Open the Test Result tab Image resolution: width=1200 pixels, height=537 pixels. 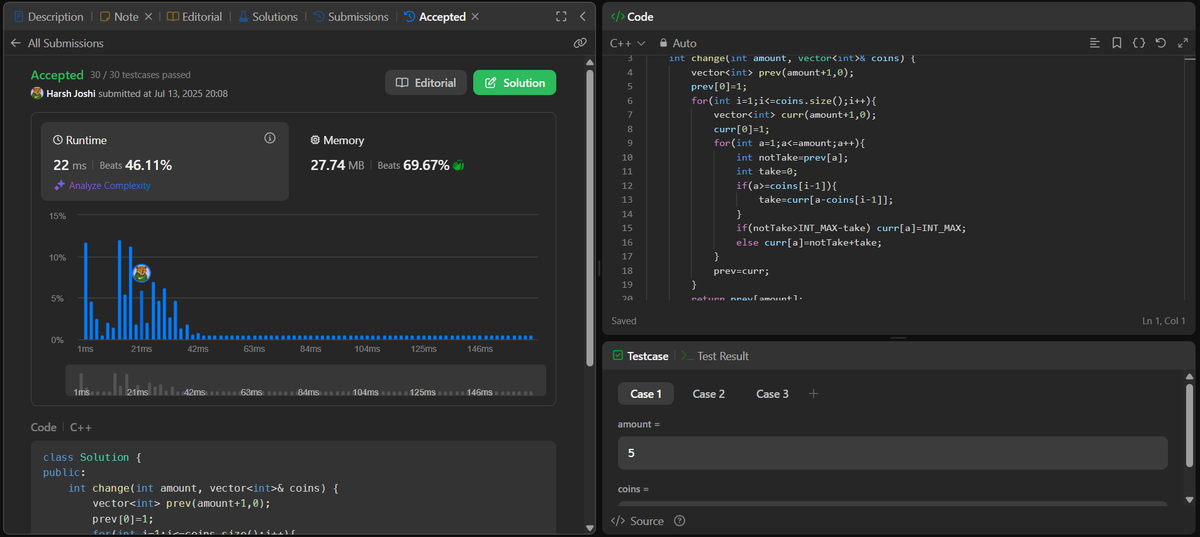[715, 356]
